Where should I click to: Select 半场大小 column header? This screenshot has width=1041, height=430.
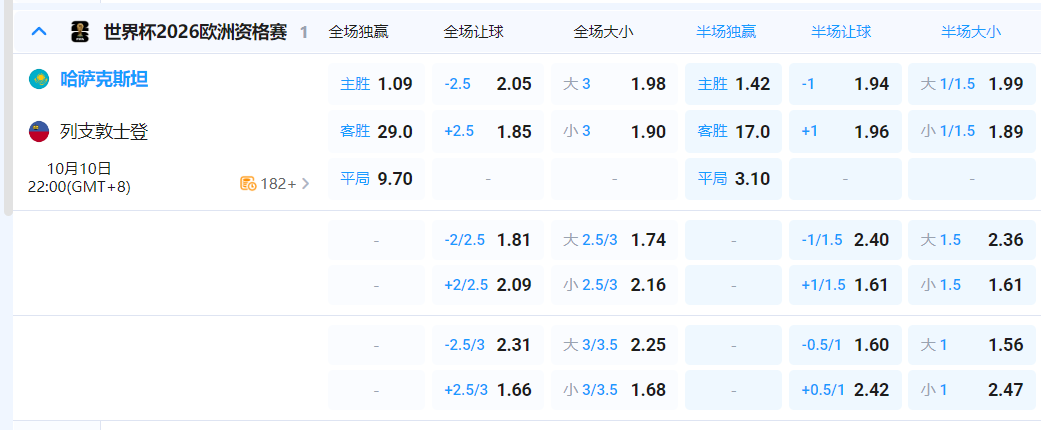970,32
